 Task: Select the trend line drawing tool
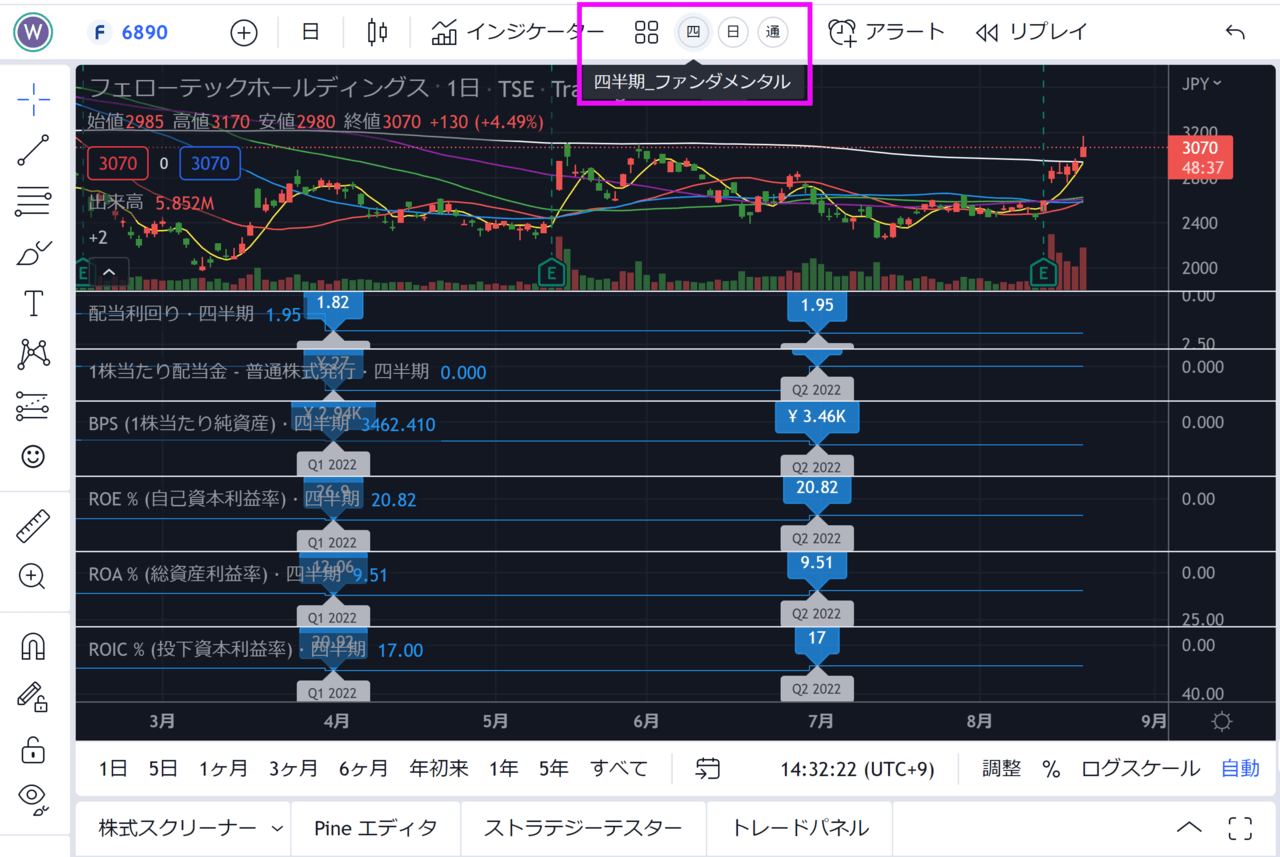tap(33, 150)
